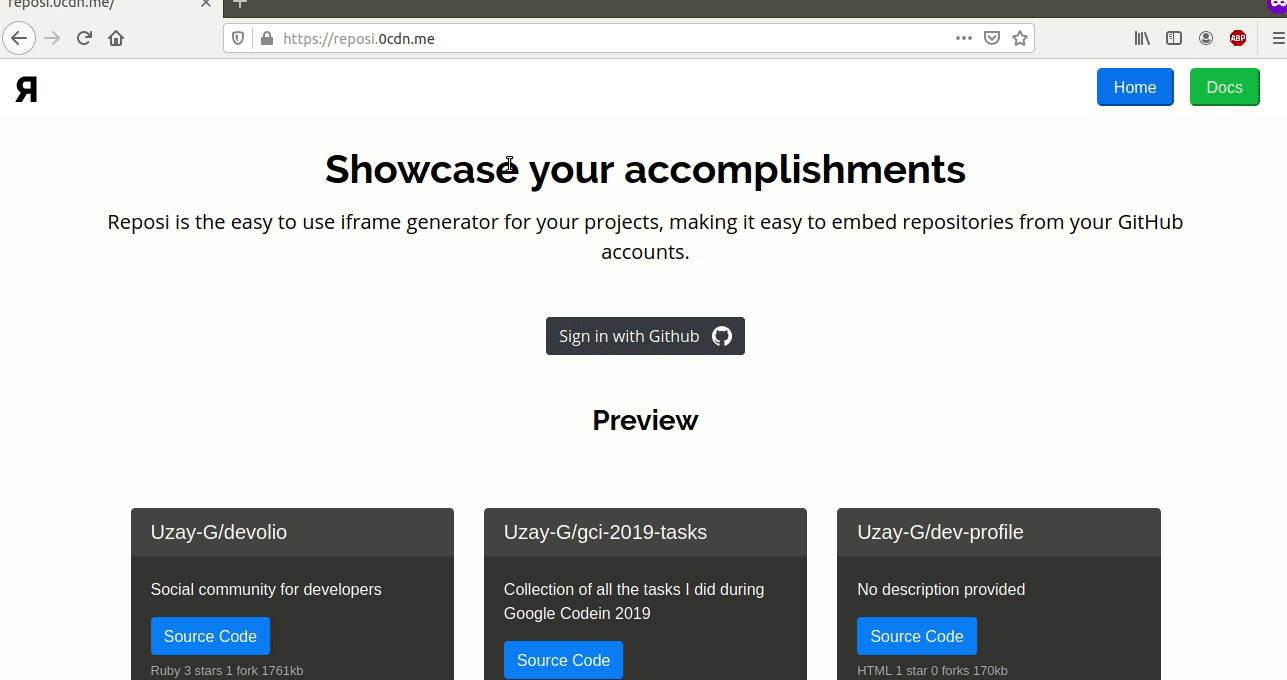
Task: Click the Reposi logo in the page header
Action: (x=27, y=89)
